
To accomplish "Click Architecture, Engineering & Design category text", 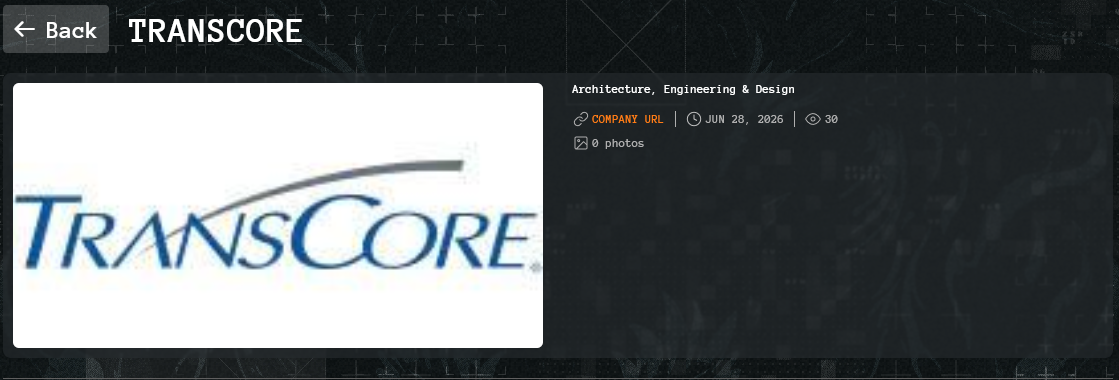I will [x=683, y=89].
